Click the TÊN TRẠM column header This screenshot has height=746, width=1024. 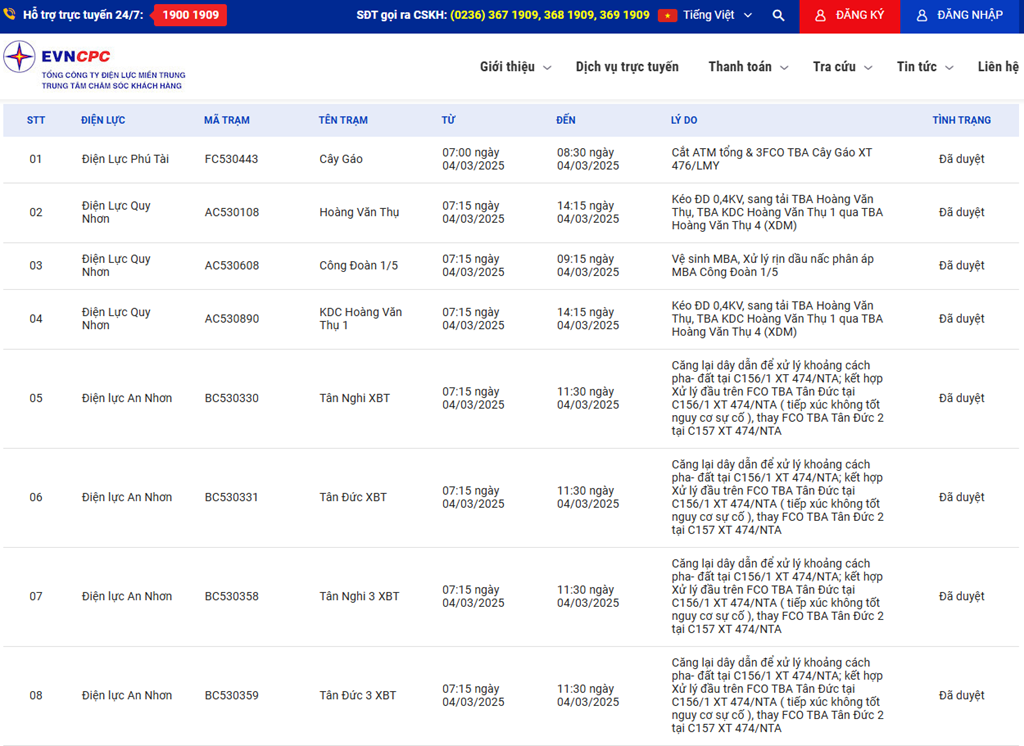(x=343, y=120)
